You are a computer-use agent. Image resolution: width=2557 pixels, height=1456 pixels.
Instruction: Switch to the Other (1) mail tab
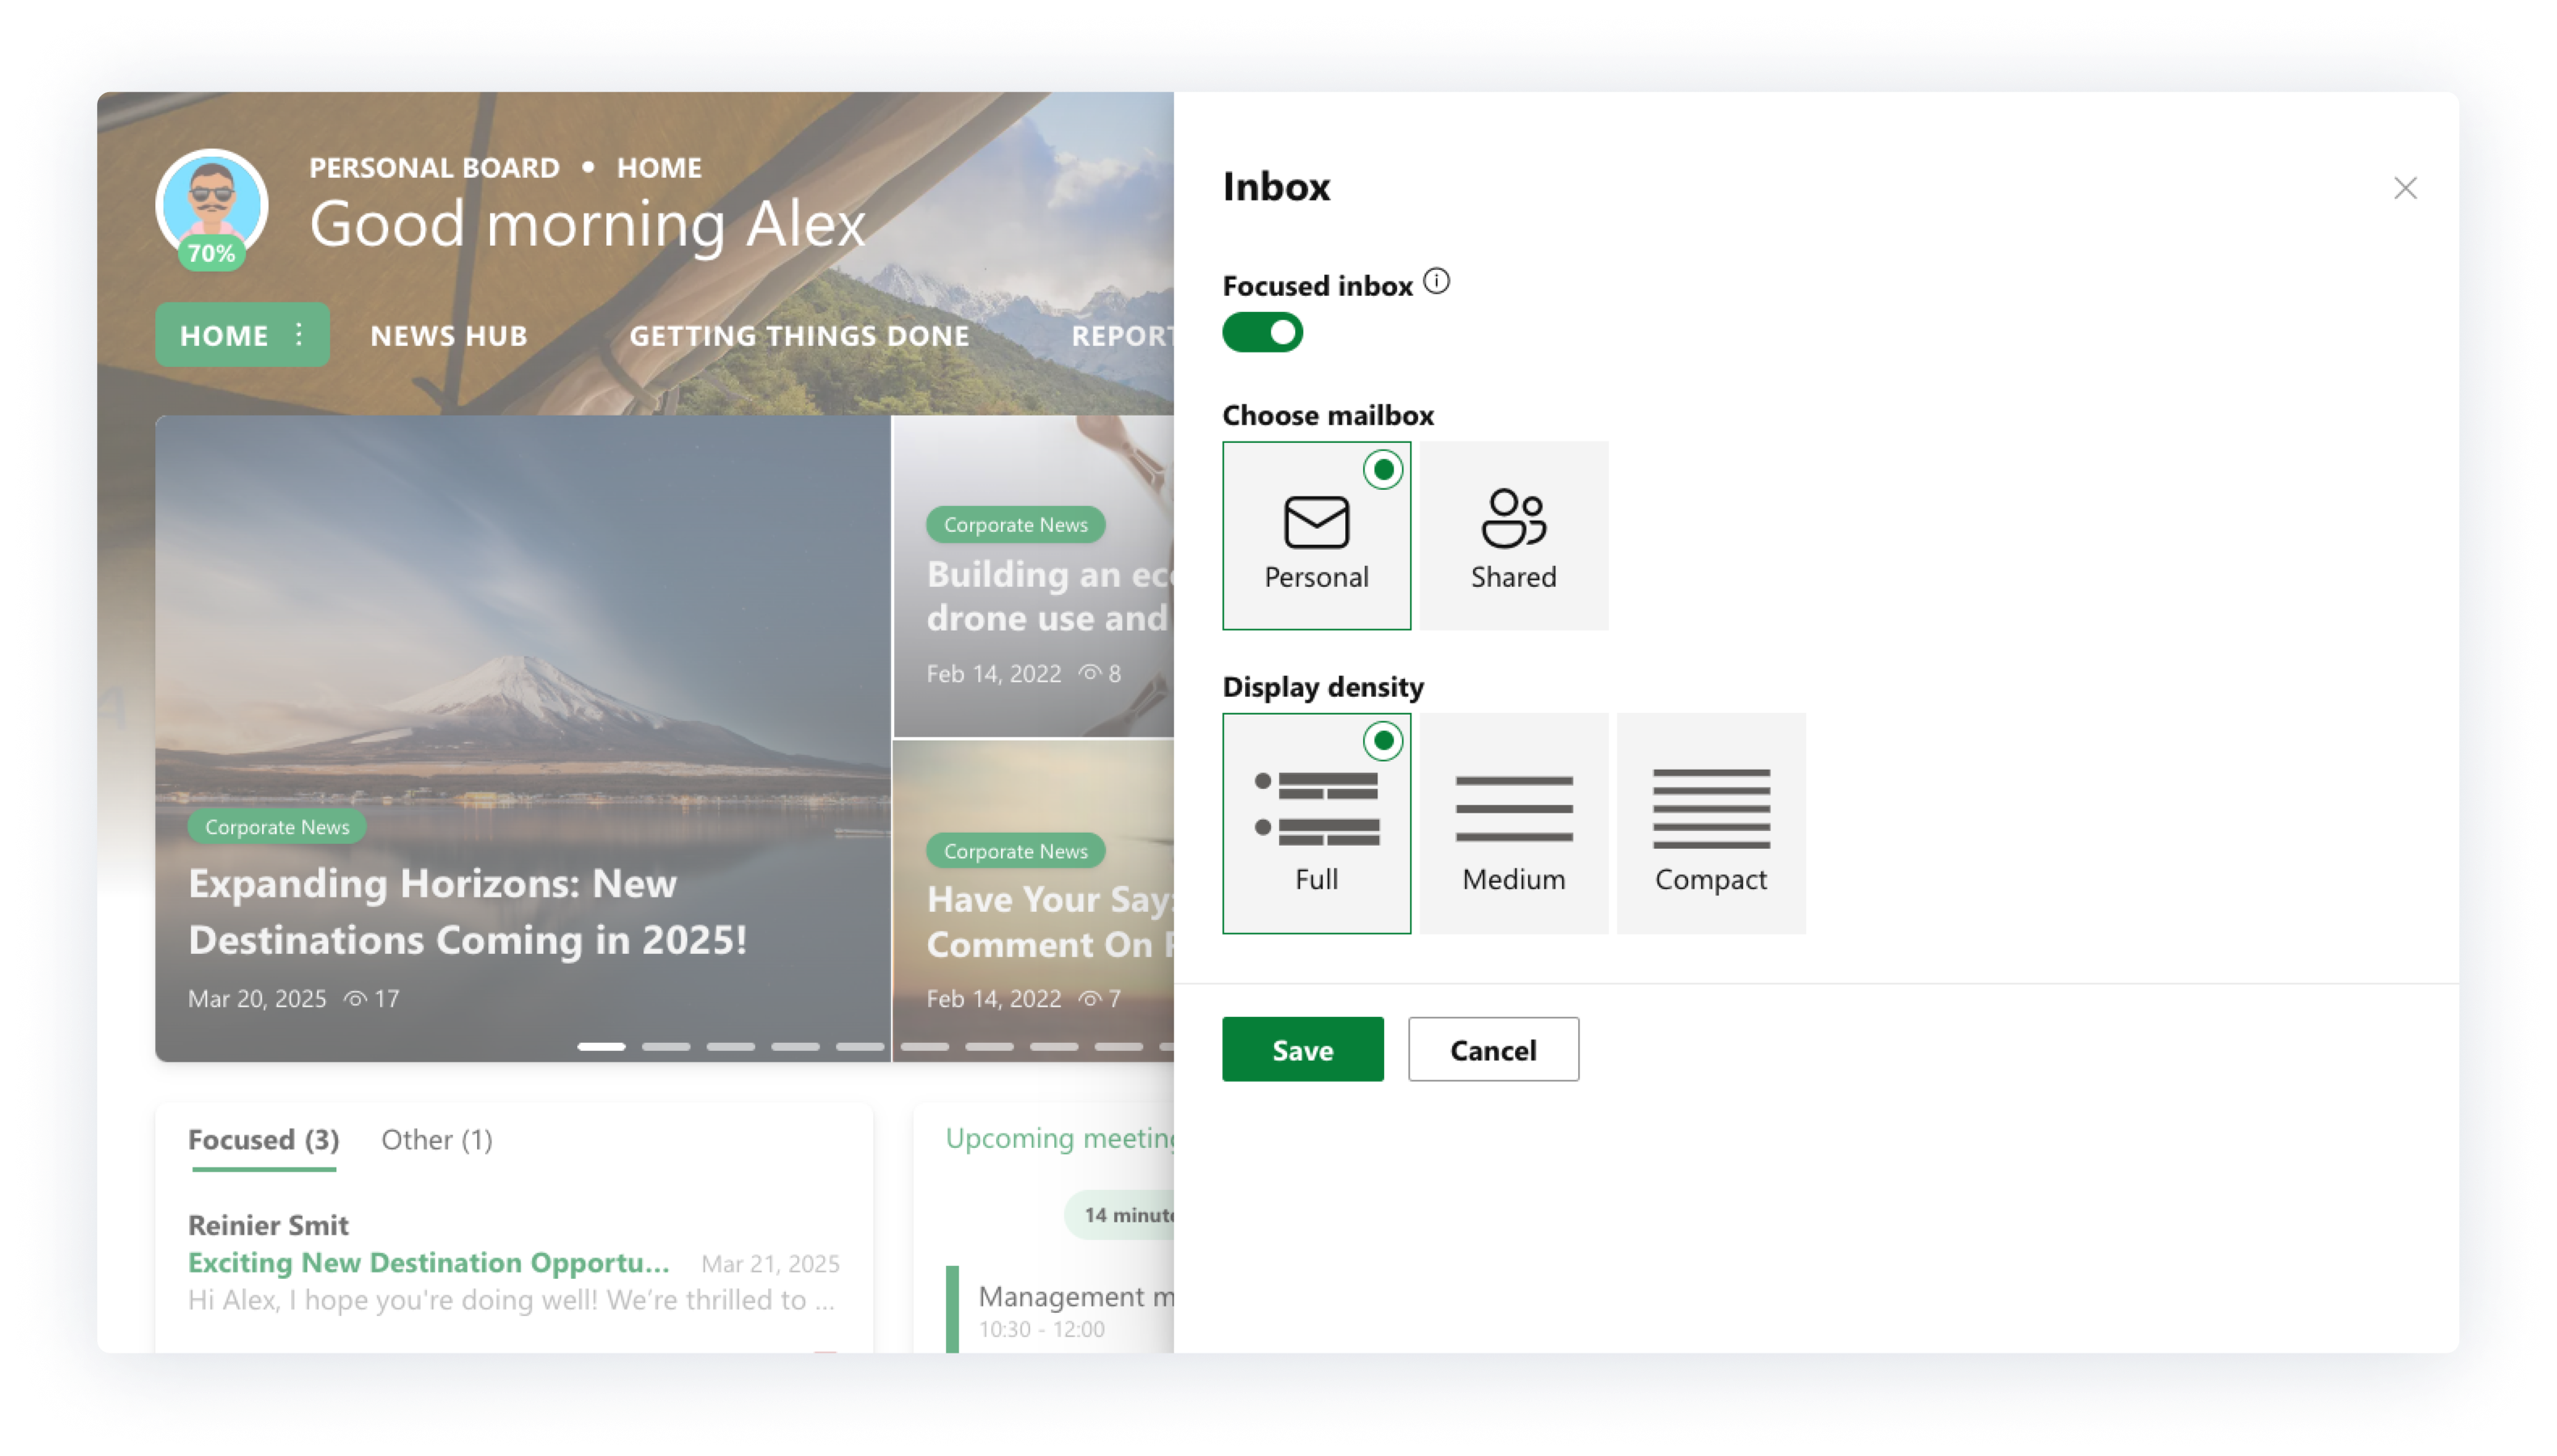(x=437, y=1140)
